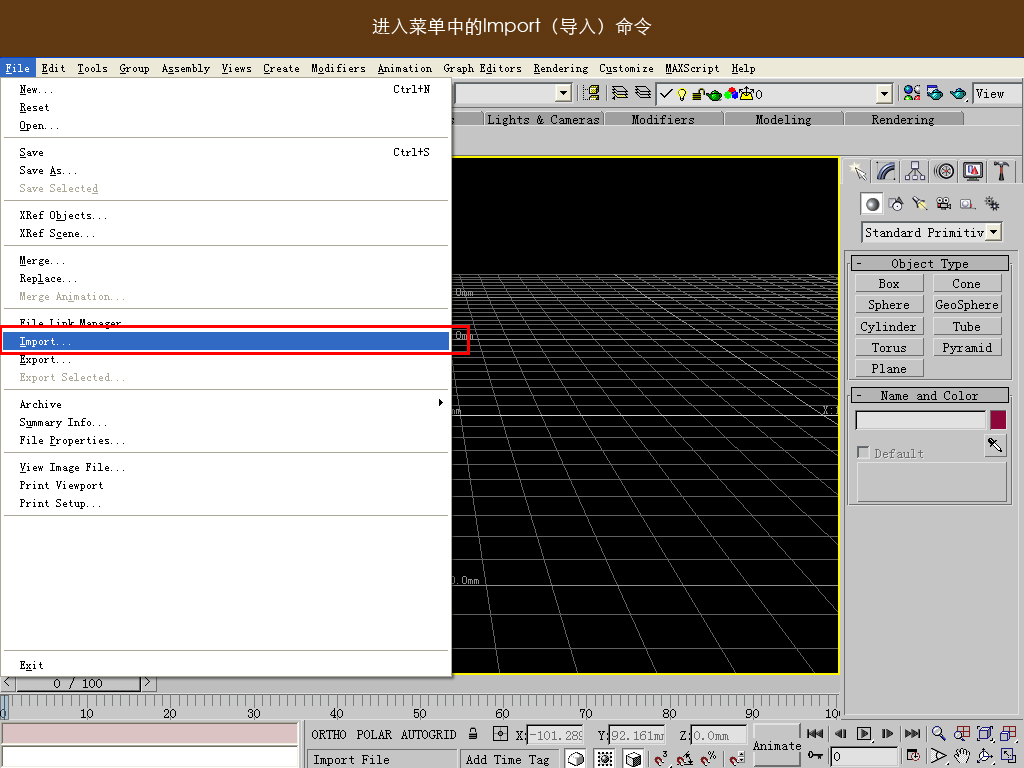Click the eyedropper icon beside Default
The image size is (1024, 768).
(995, 445)
